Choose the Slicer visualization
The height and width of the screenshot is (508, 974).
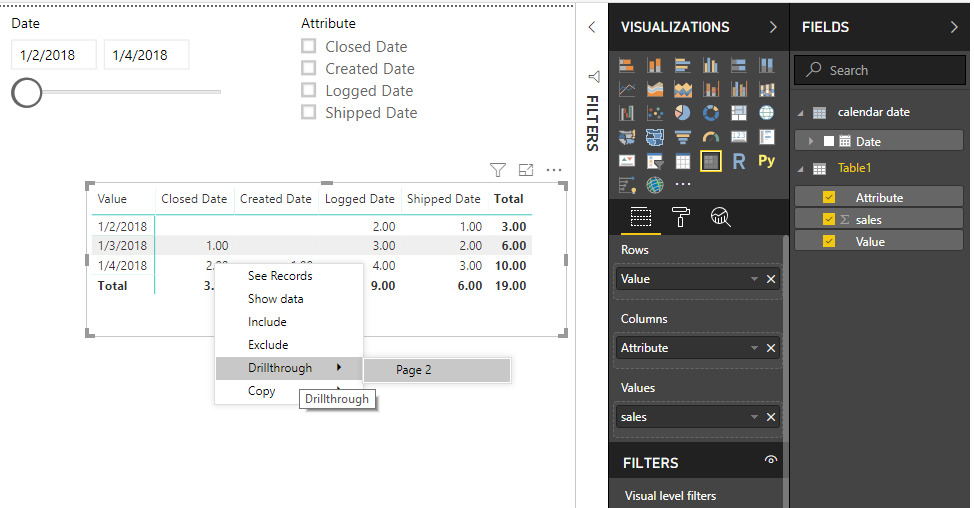654,161
